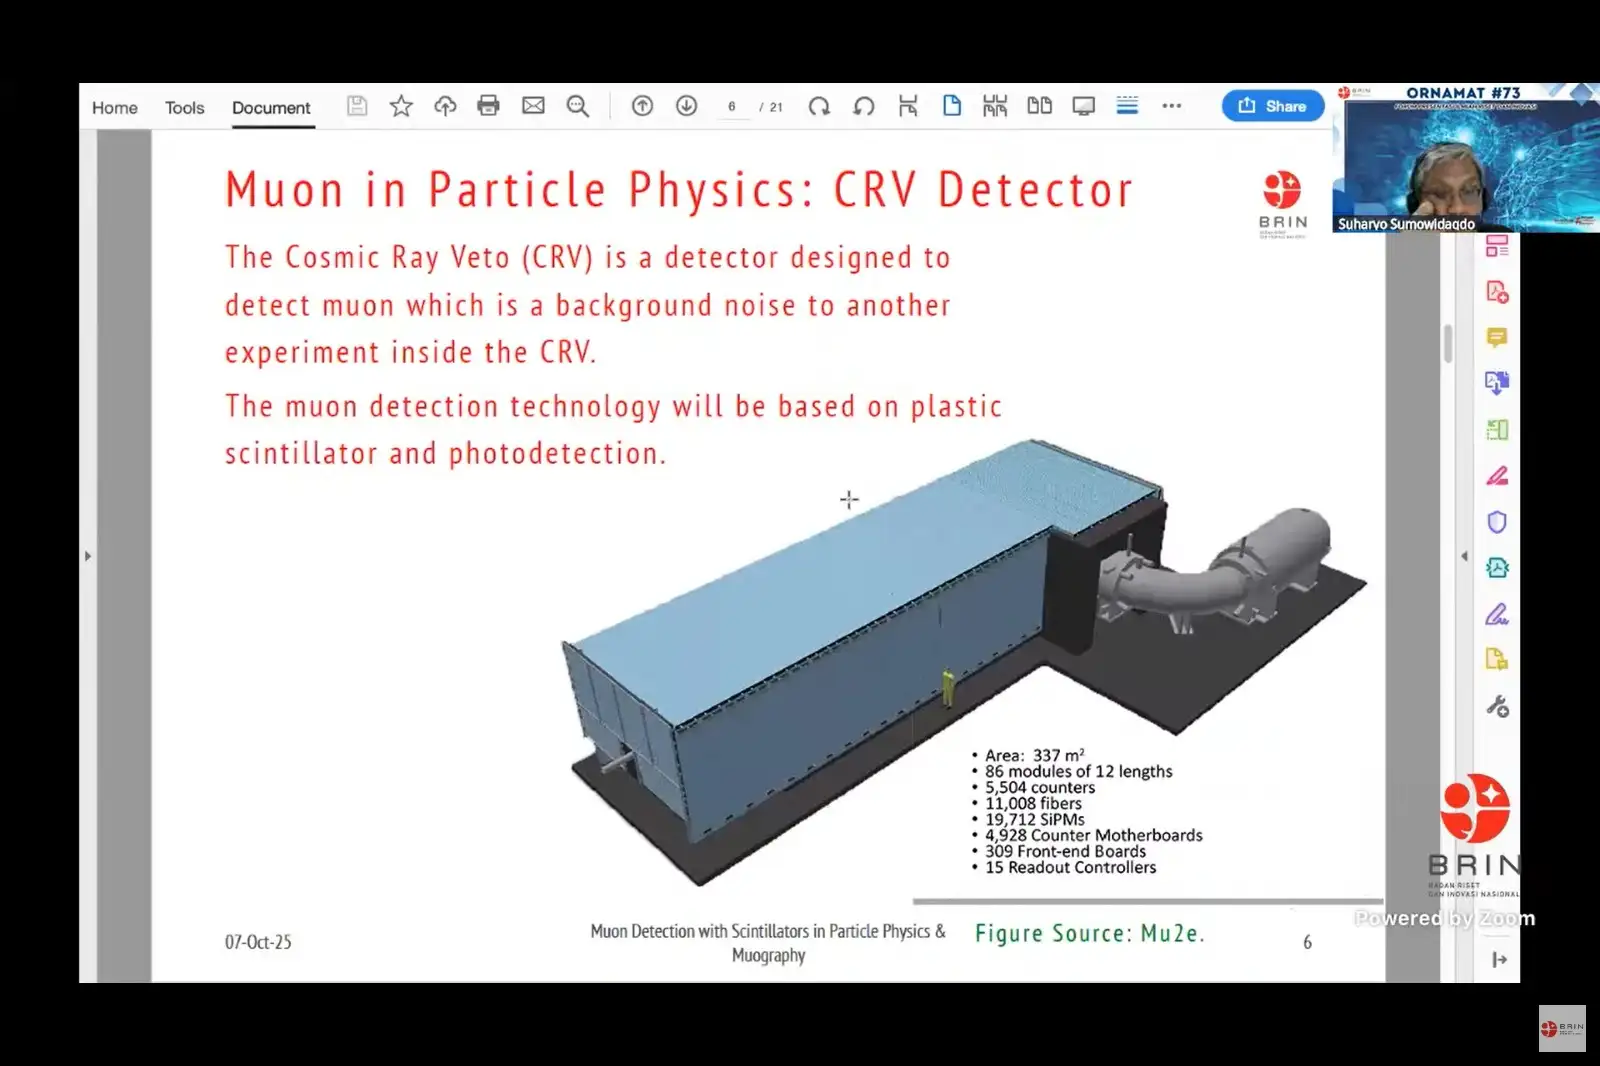
Task: Go to next page with down arrow
Action: (x=686, y=106)
